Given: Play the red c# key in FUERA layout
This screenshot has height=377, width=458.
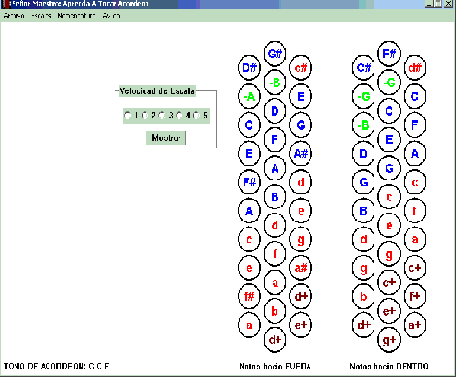Looking at the screenshot, I should [x=301, y=68].
